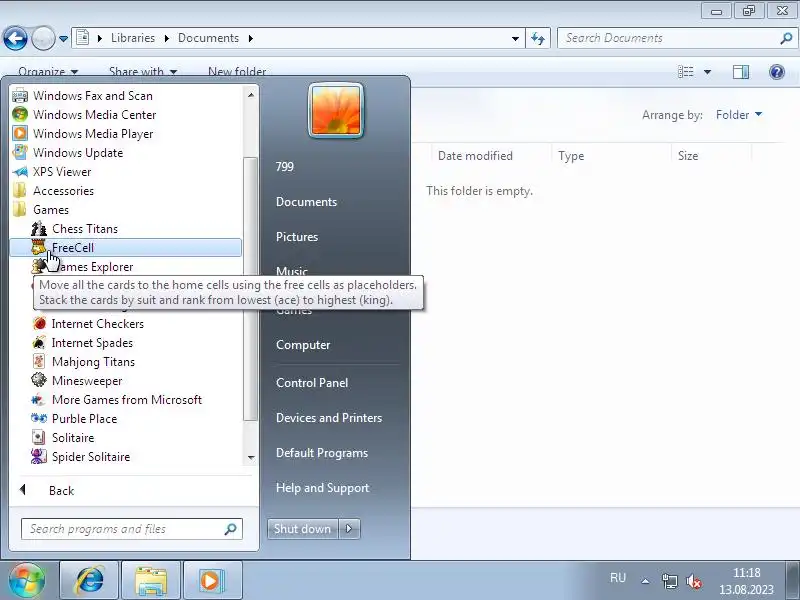This screenshot has width=800, height=600.
Task: Open Computer from the Start menu
Action: pos(303,345)
